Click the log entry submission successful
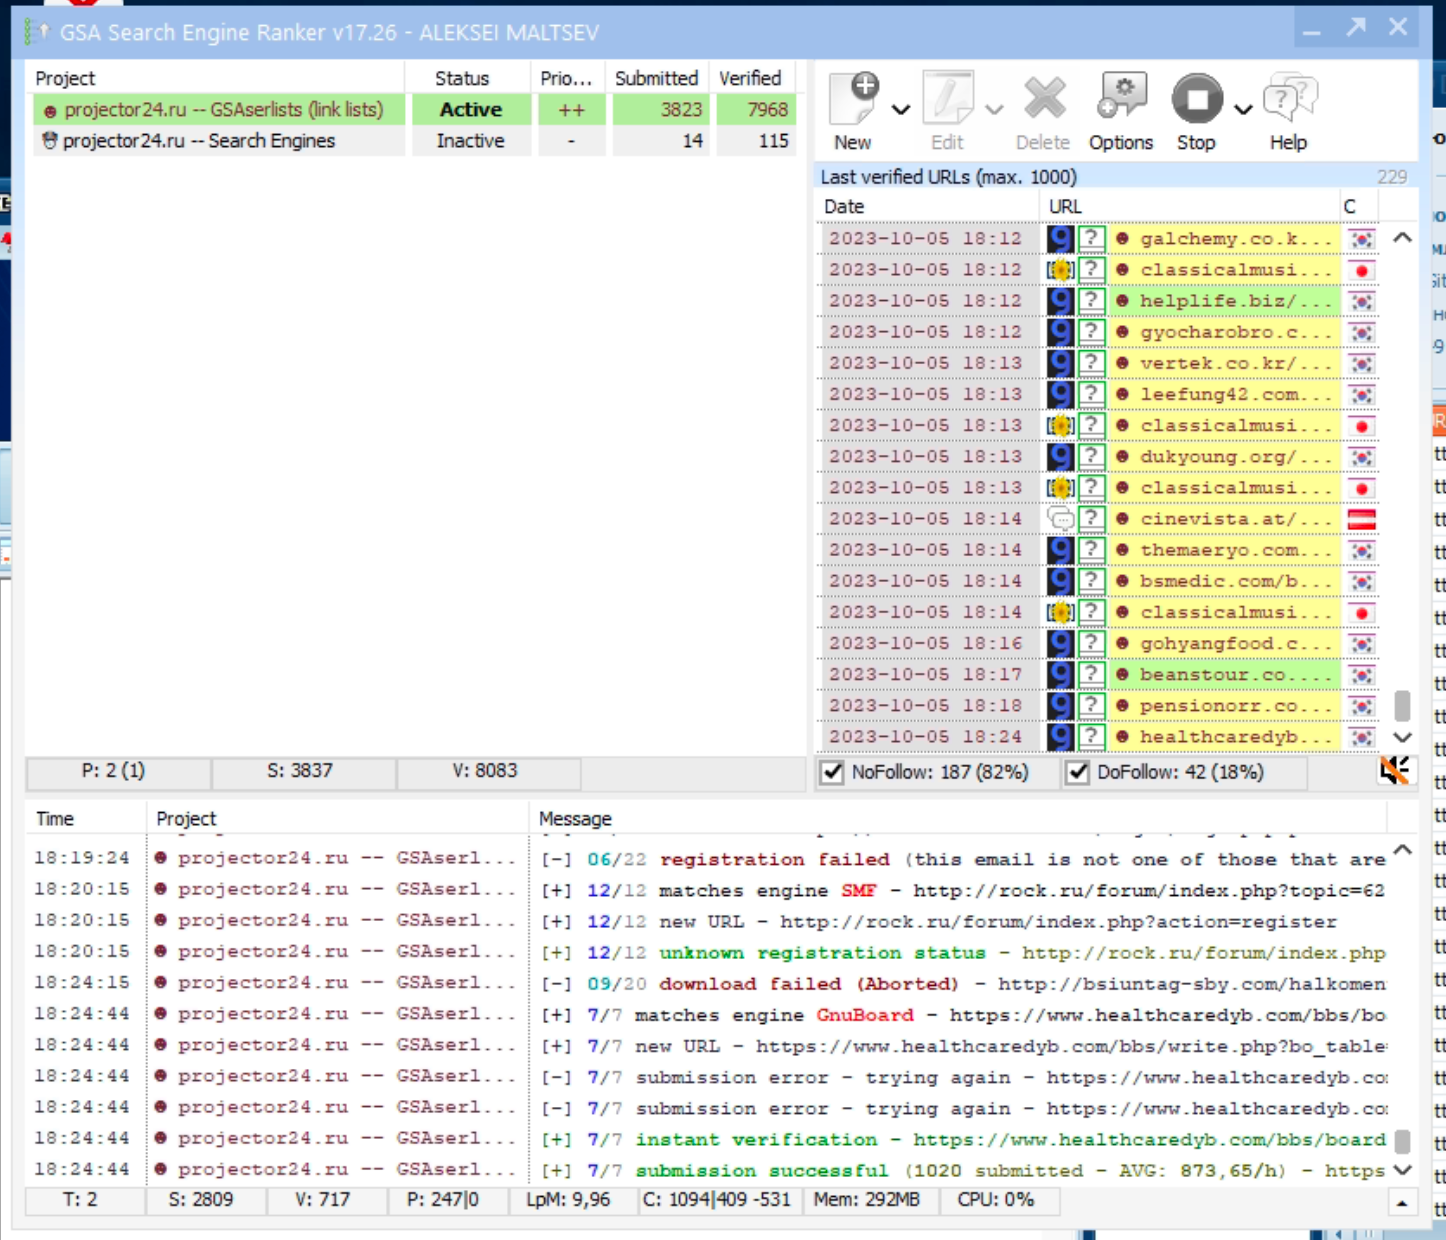Viewport: 1446px width, 1240px height. [x=709, y=1170]
